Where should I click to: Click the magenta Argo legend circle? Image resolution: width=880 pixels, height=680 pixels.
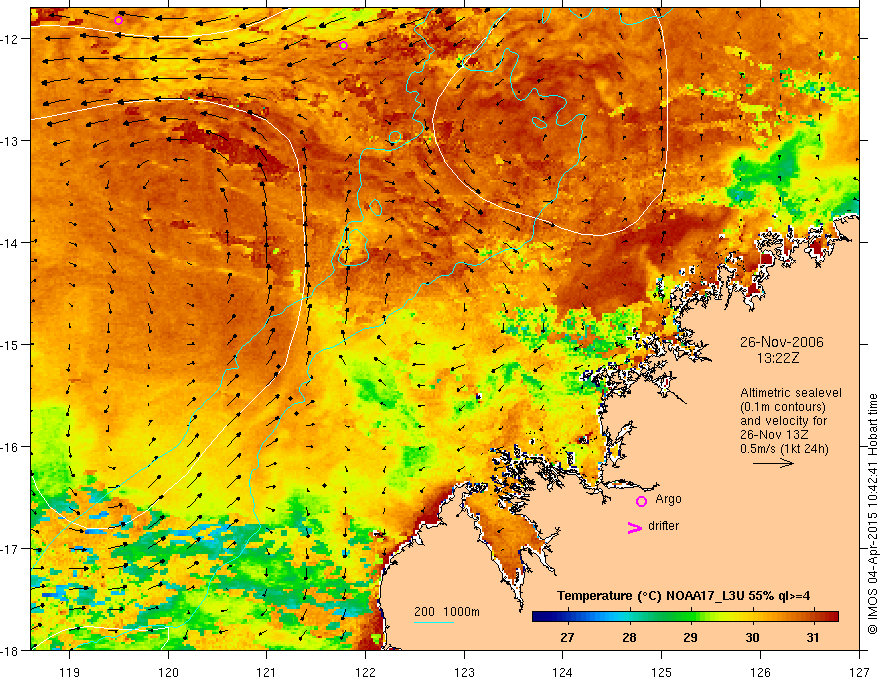click(x=641, y=501)
